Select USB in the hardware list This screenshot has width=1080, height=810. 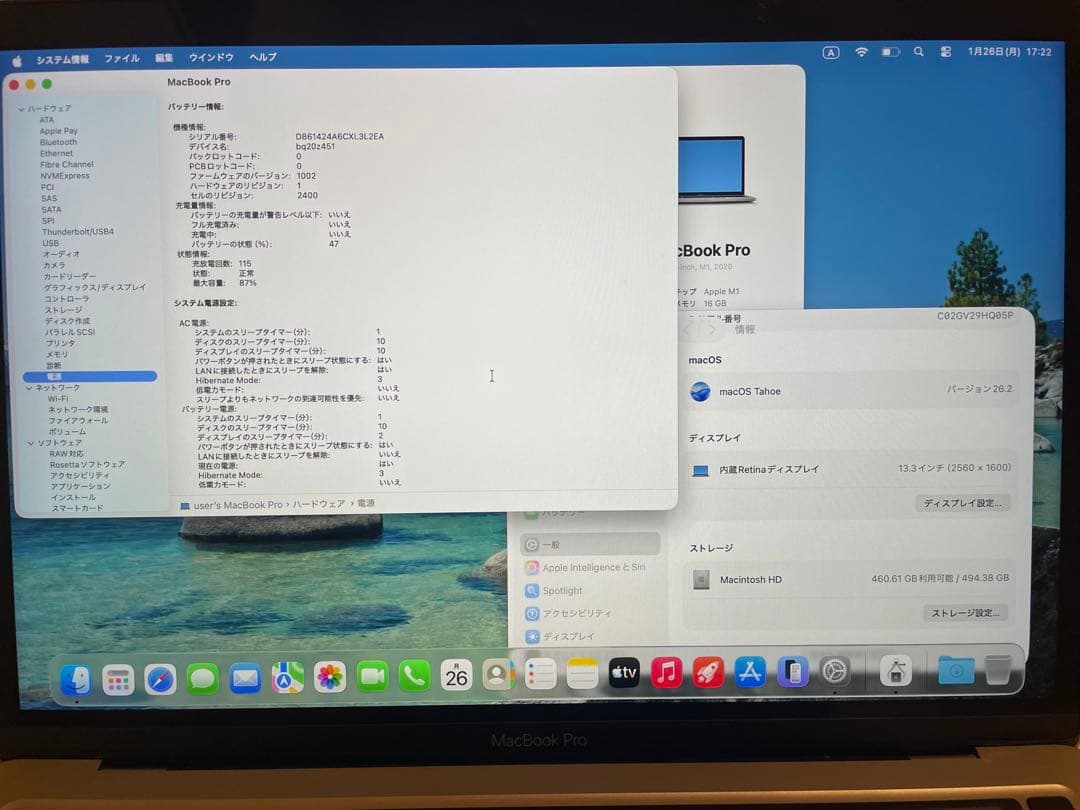pyautogui.click(x=50, y=242)
